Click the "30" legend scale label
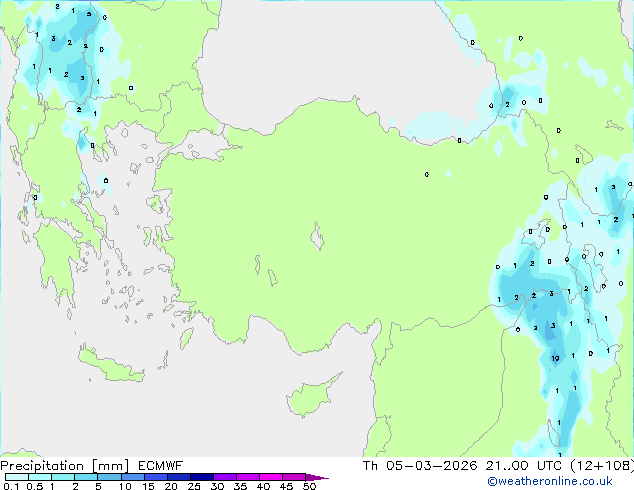The width and height of the screenshot is (634, 490). click(217, 486)
